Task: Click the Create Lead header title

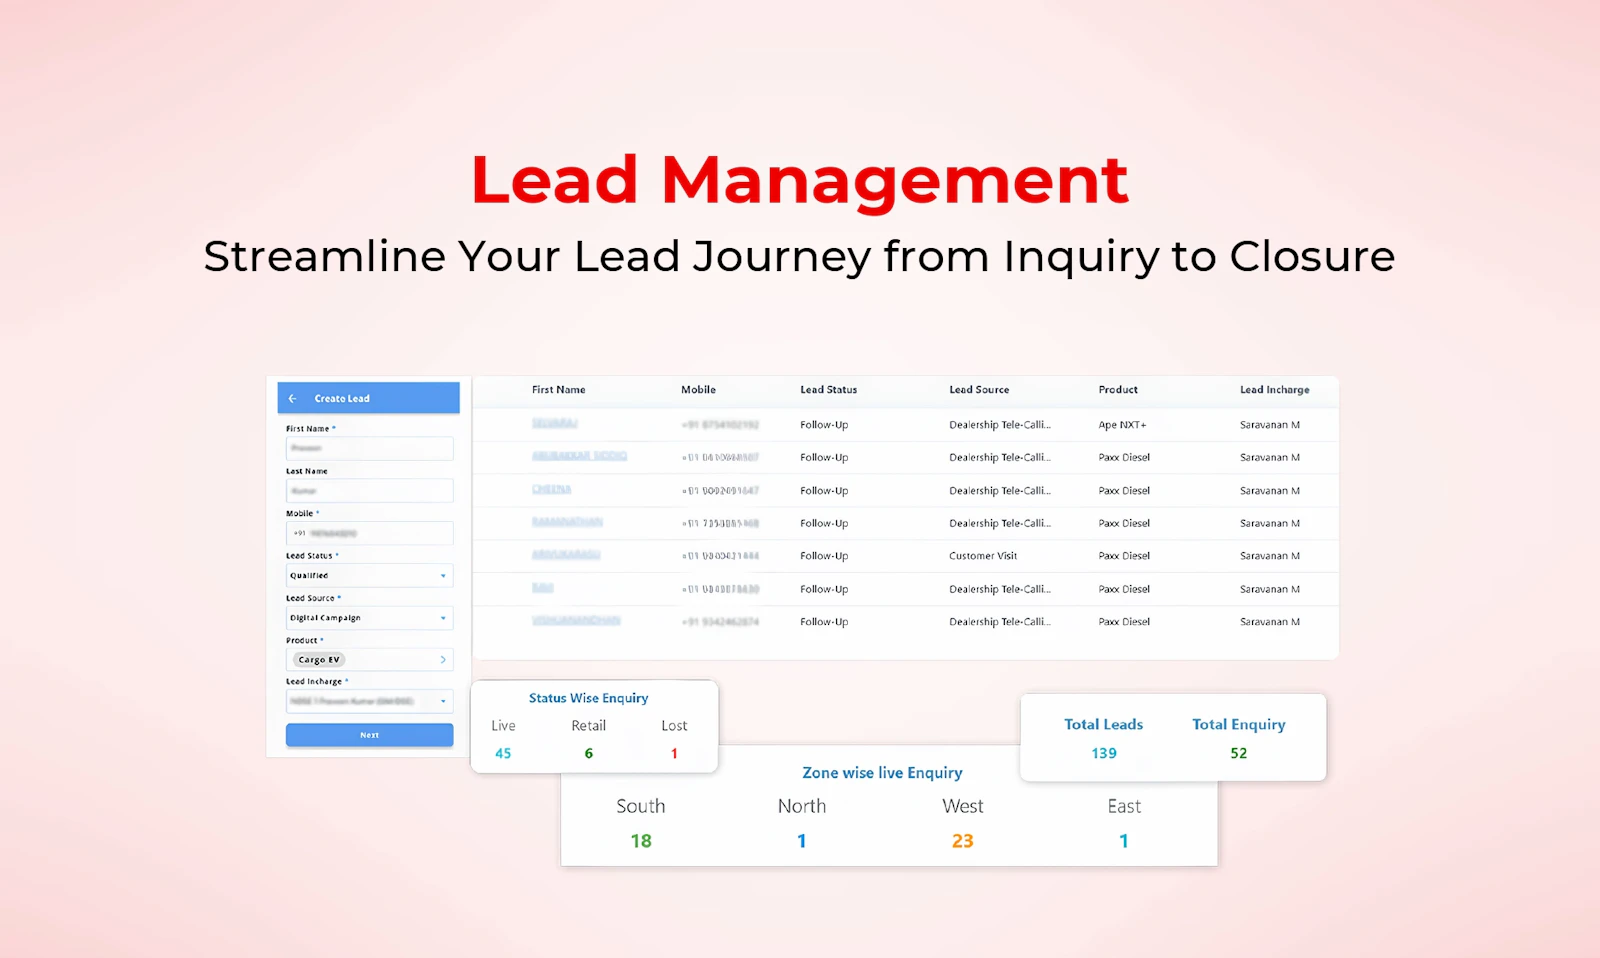Action: click(x=342, y=399)
